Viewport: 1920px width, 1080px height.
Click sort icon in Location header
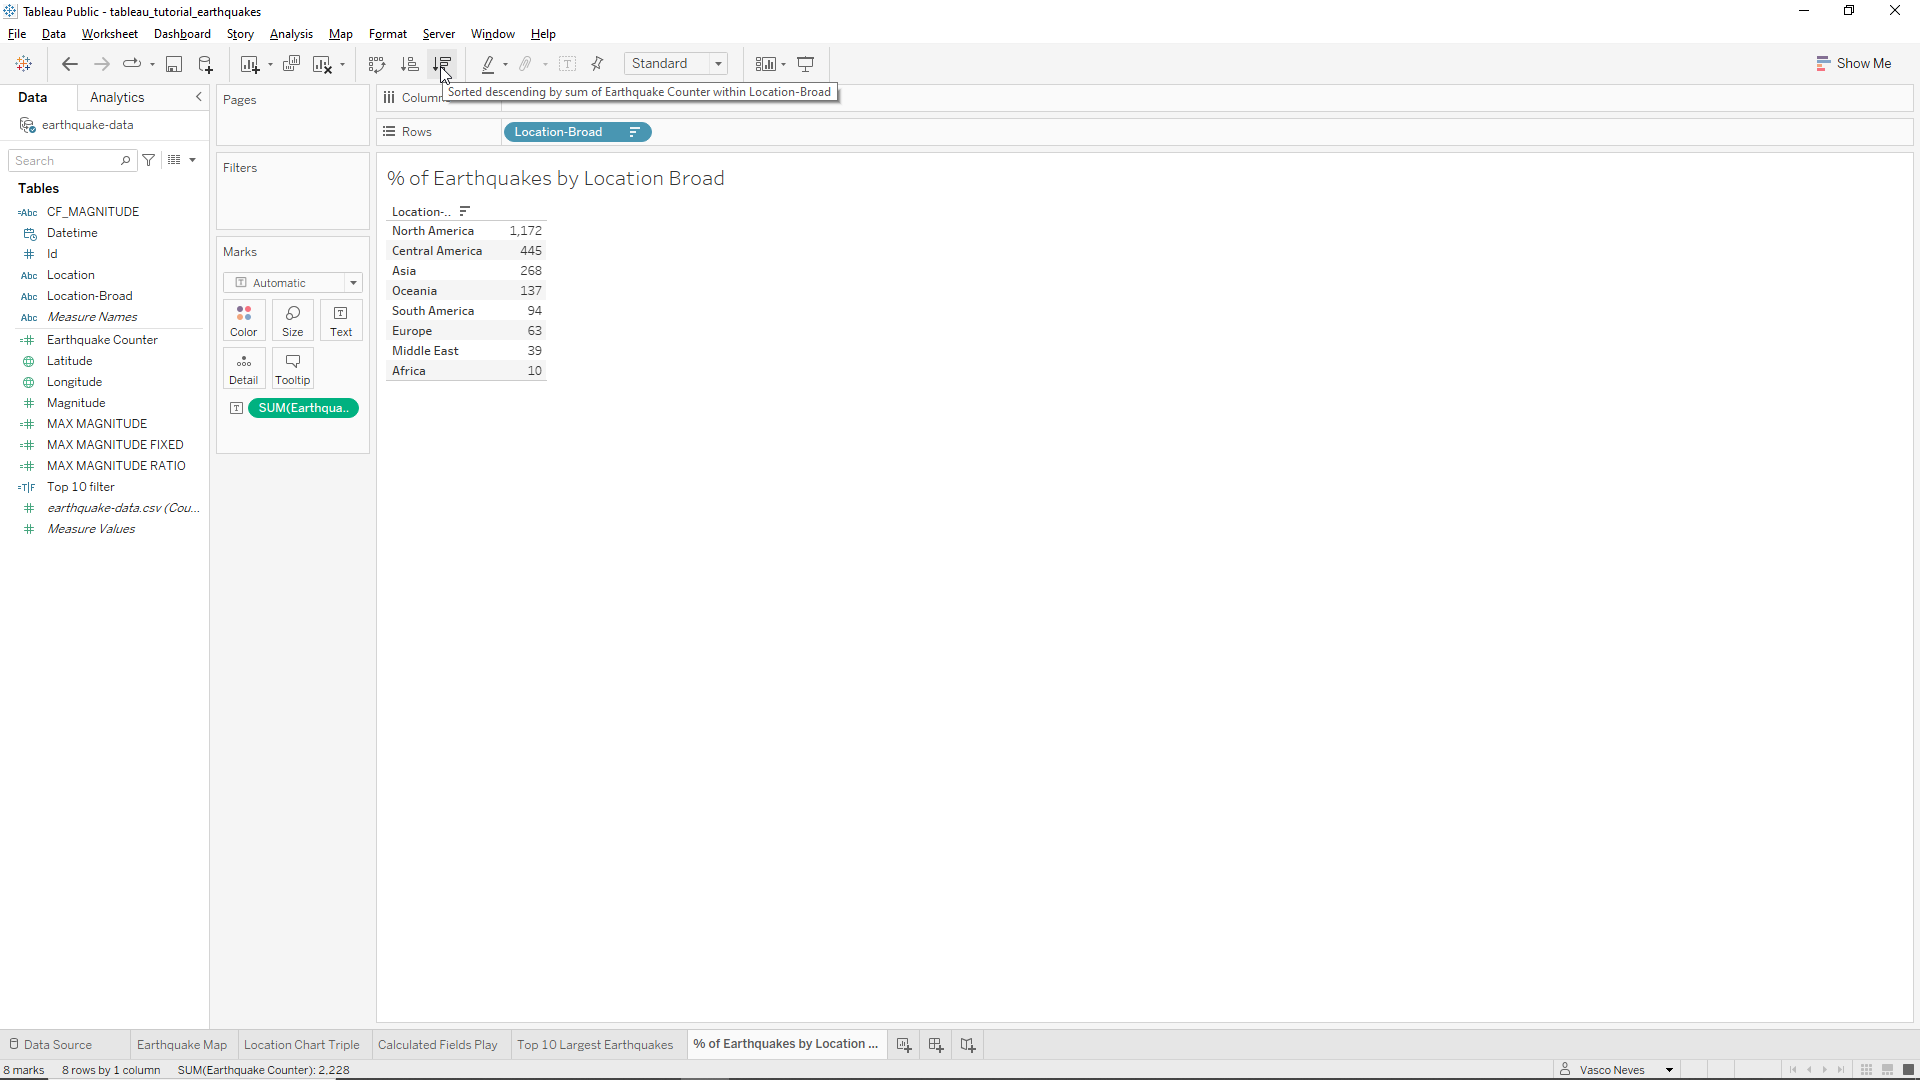coord(464,211)
